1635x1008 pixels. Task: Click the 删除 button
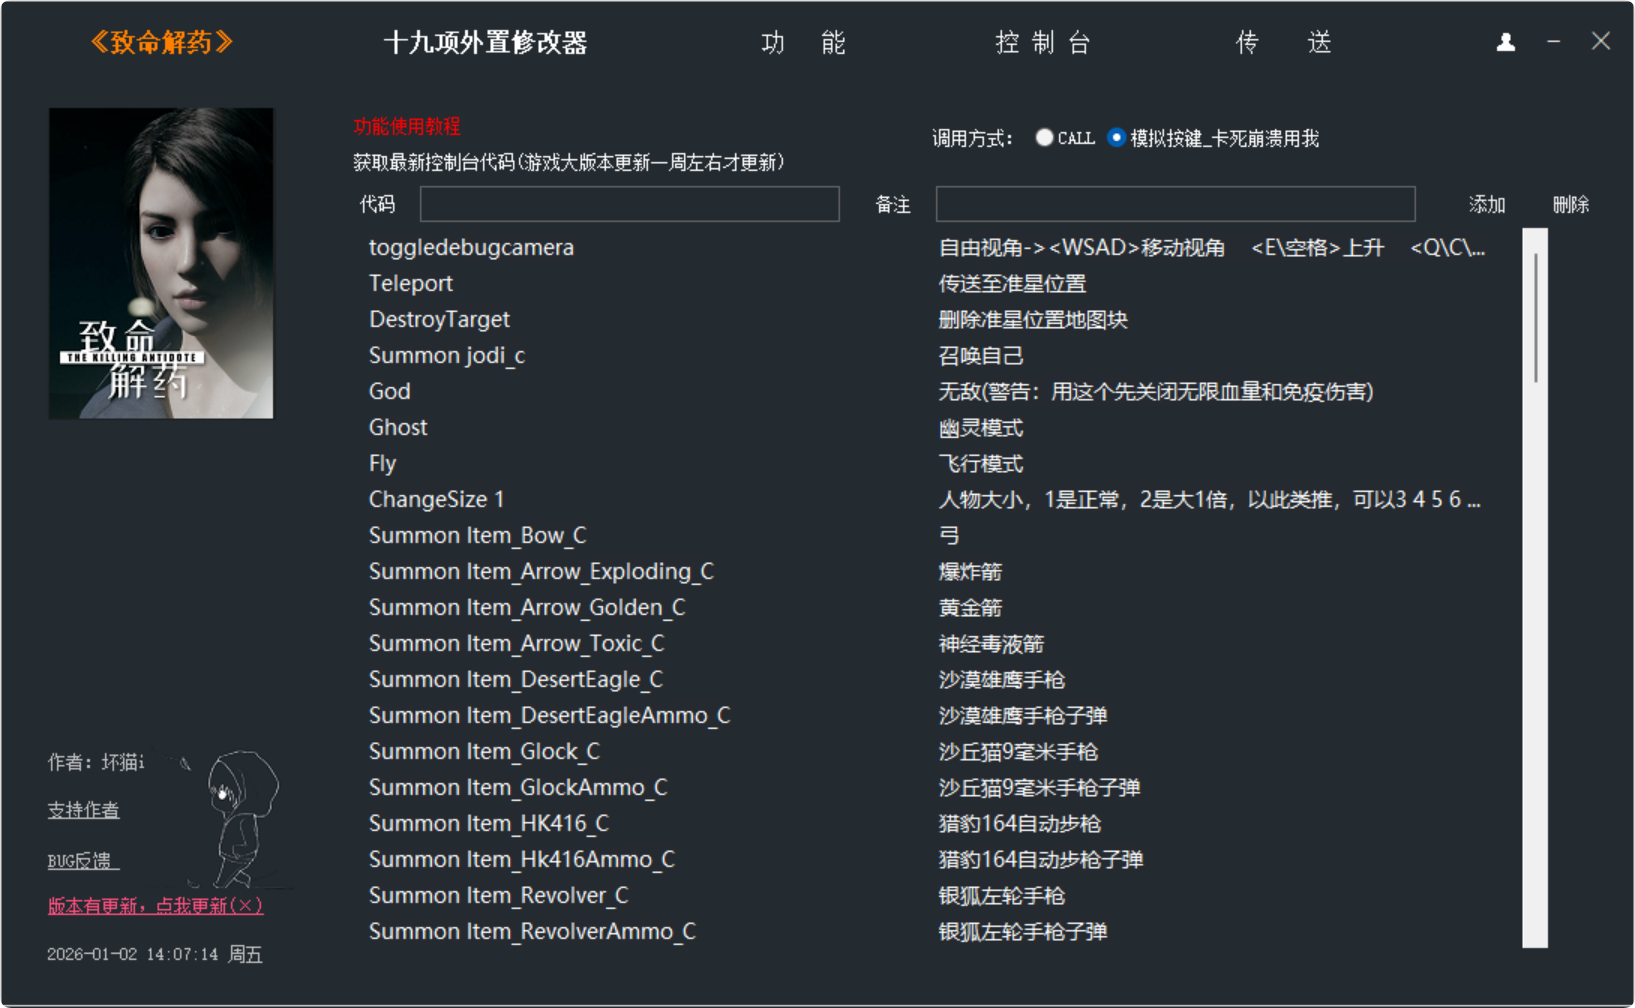pos(1570,205)
